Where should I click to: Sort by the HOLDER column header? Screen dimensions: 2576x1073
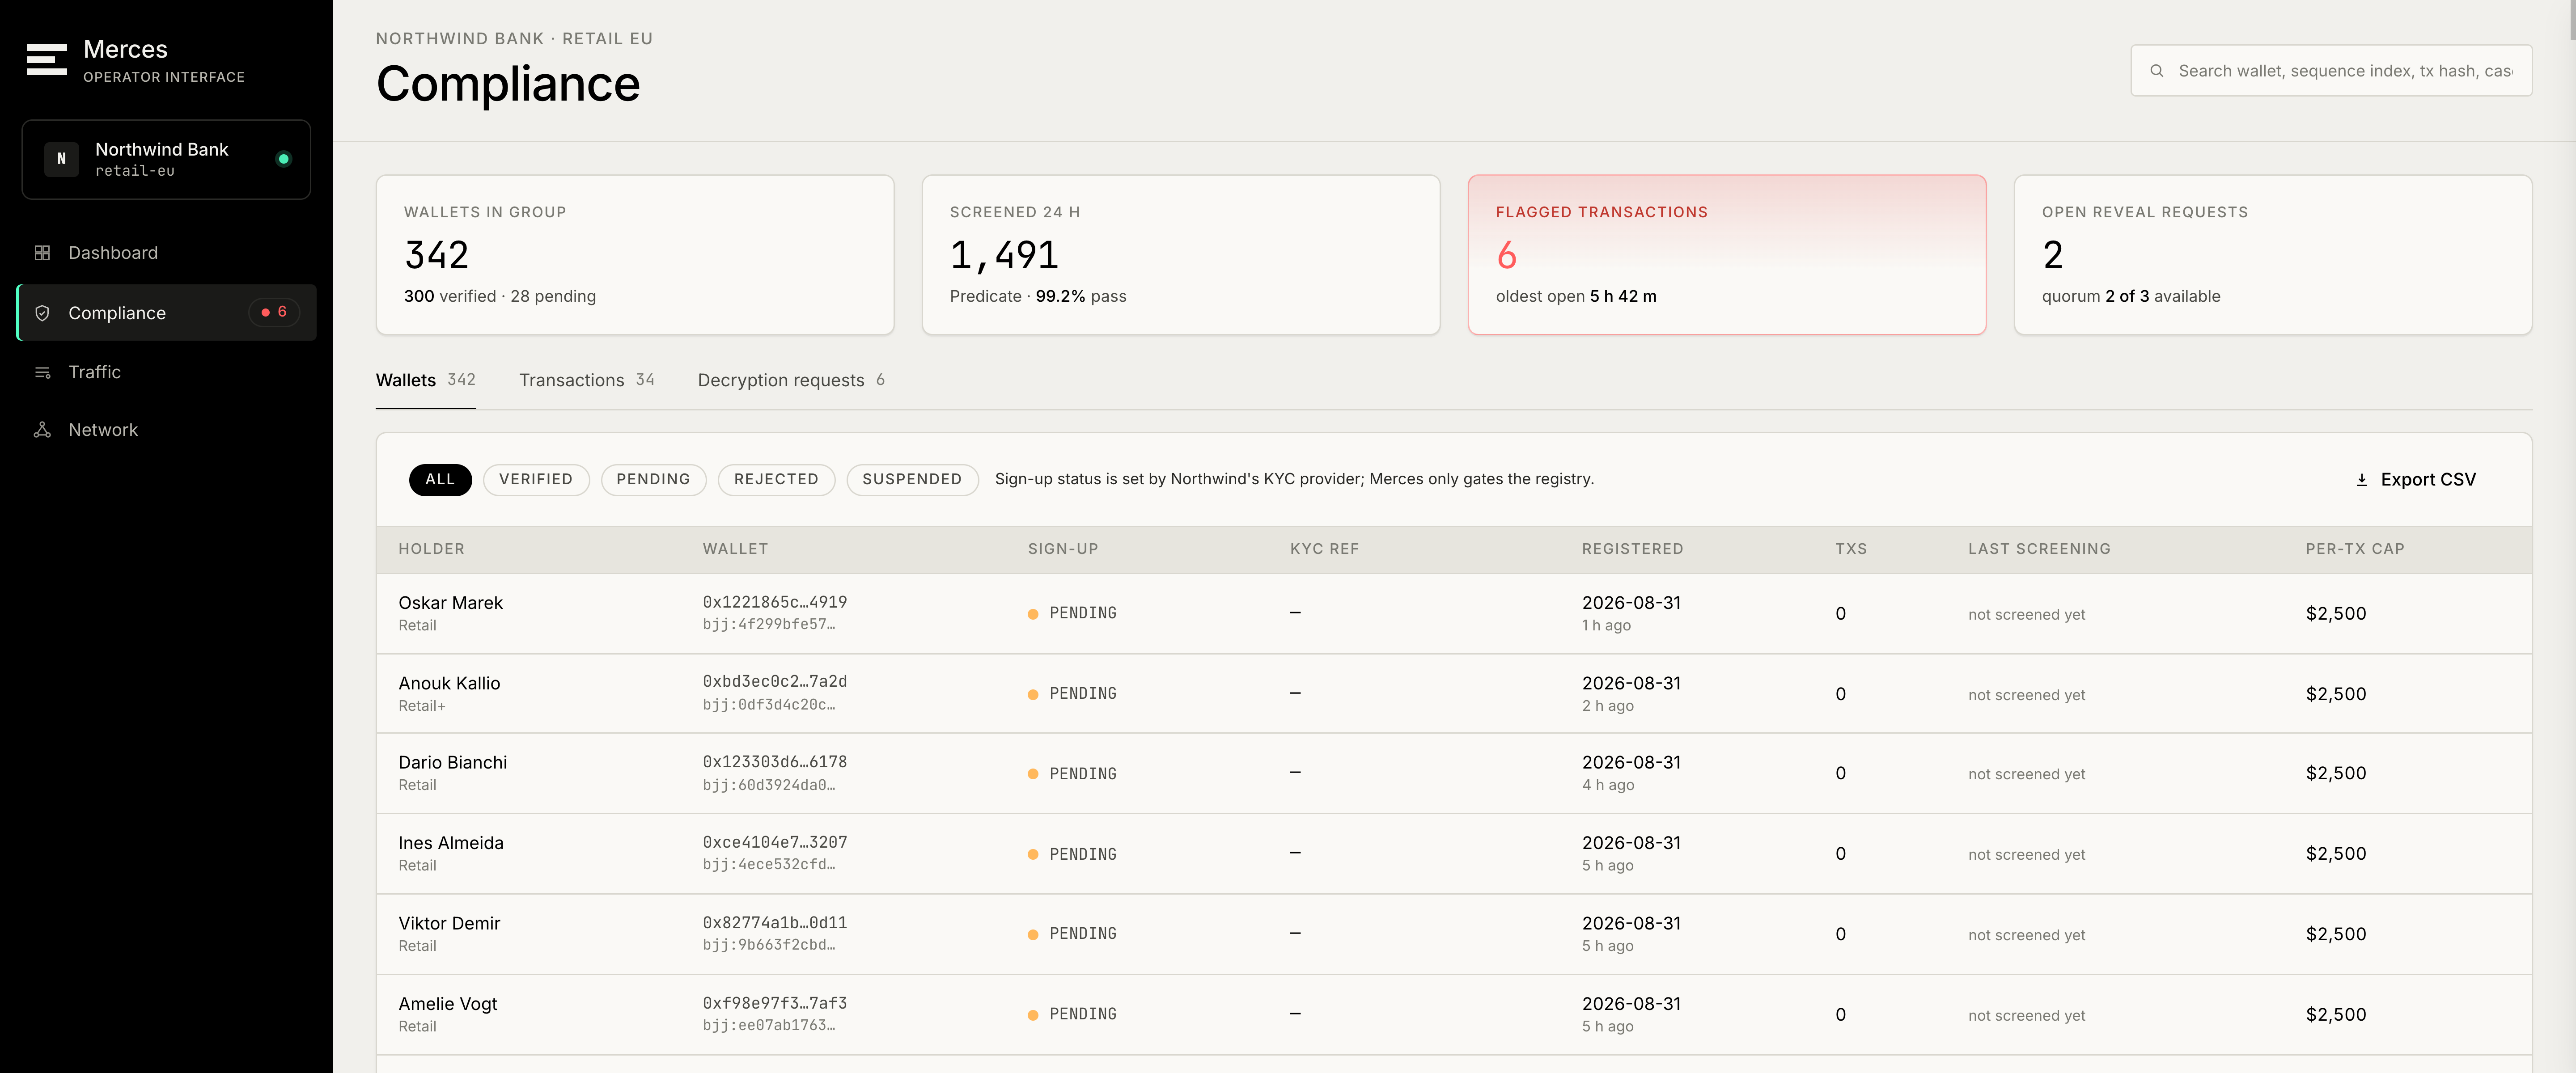tap(432, 549)
